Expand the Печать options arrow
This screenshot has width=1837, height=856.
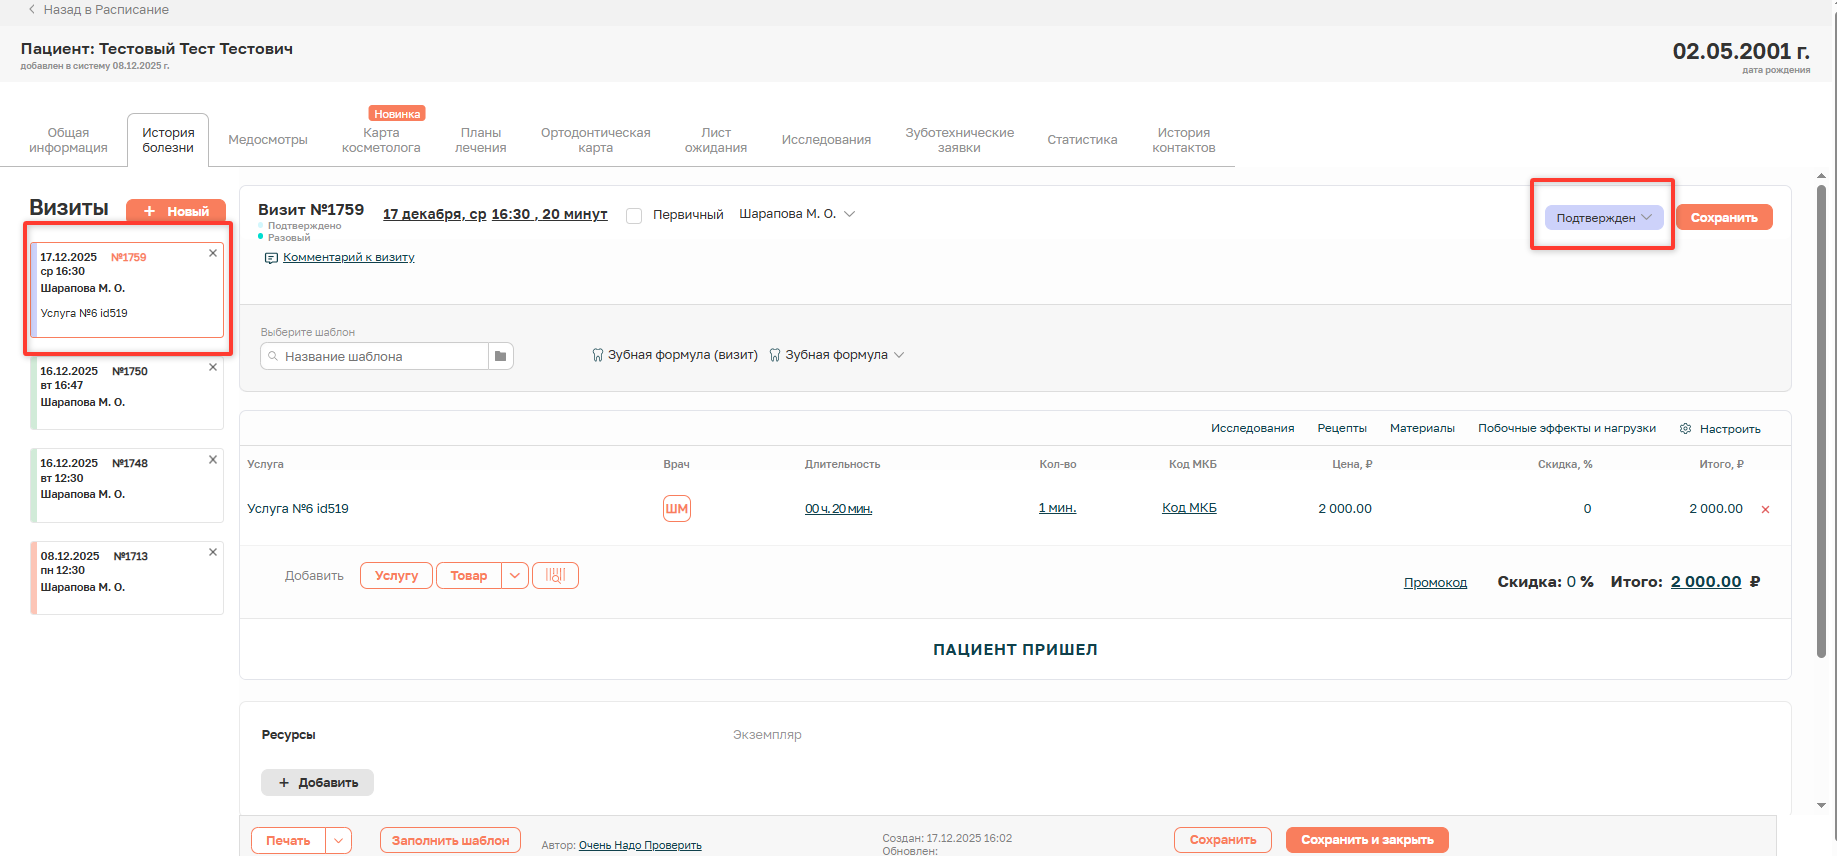coord(339,840)
